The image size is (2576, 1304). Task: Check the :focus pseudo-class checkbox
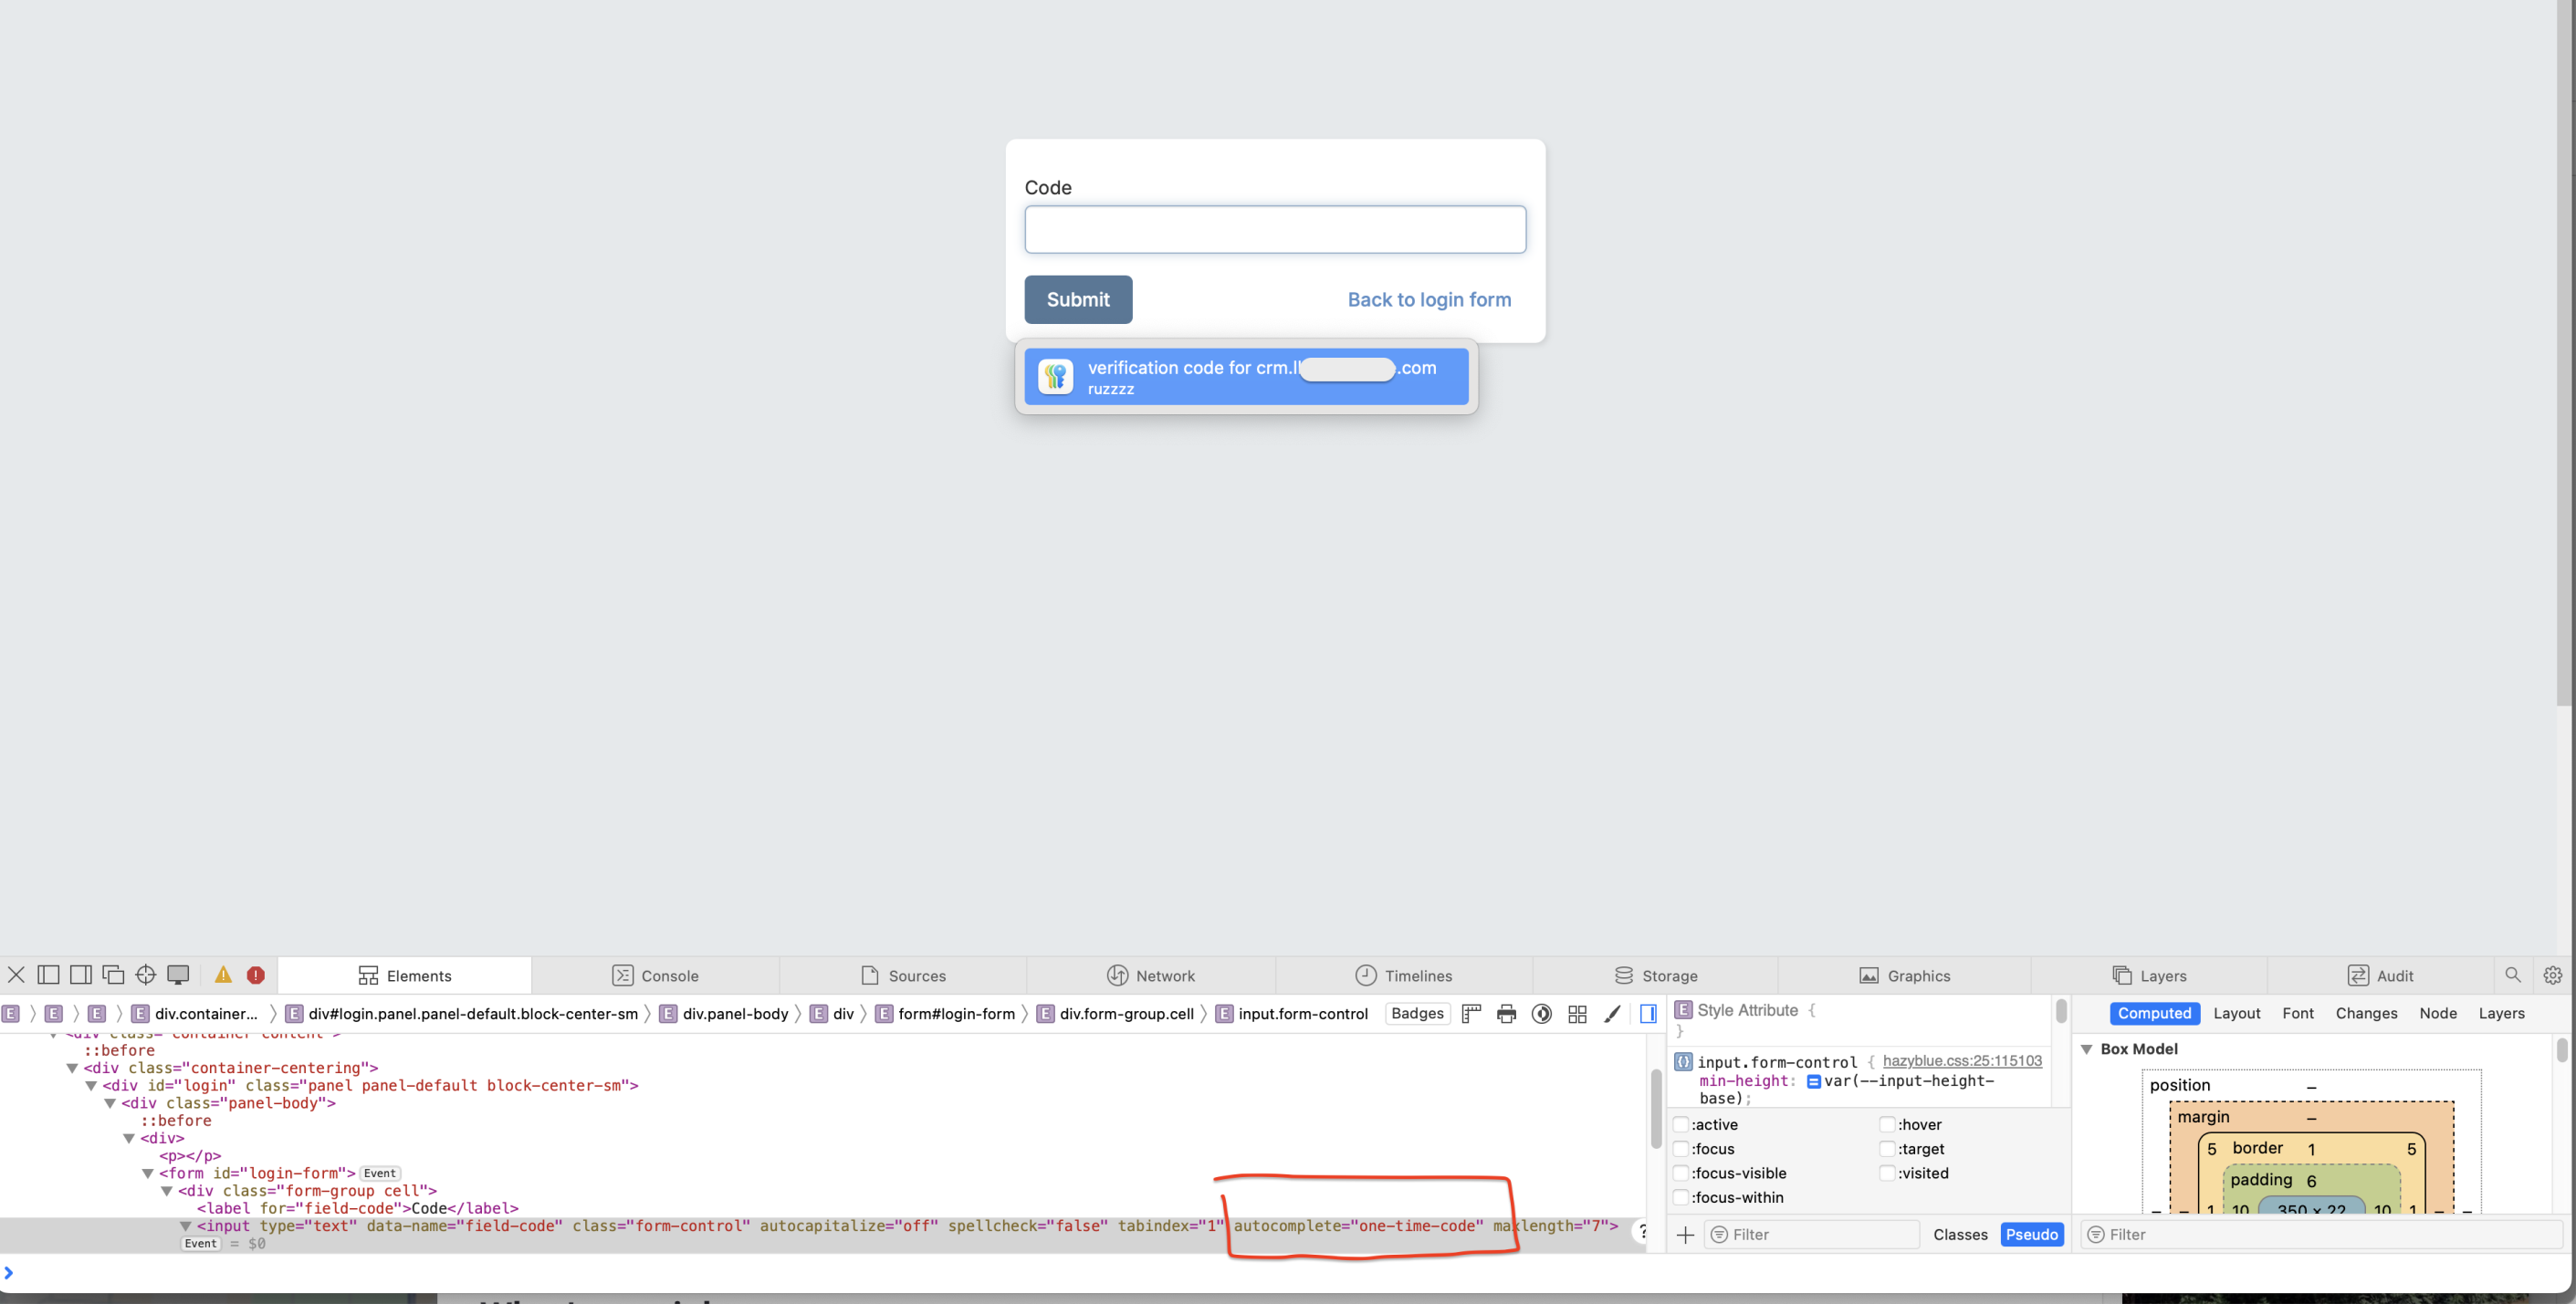(x=1681, y=1149)
